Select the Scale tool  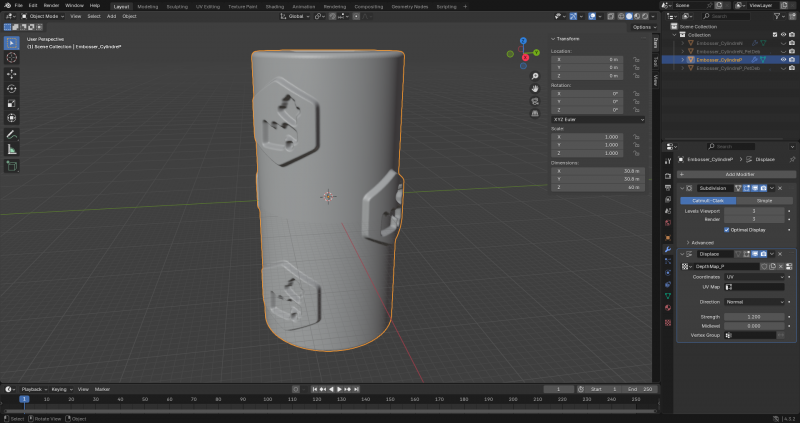12,103
